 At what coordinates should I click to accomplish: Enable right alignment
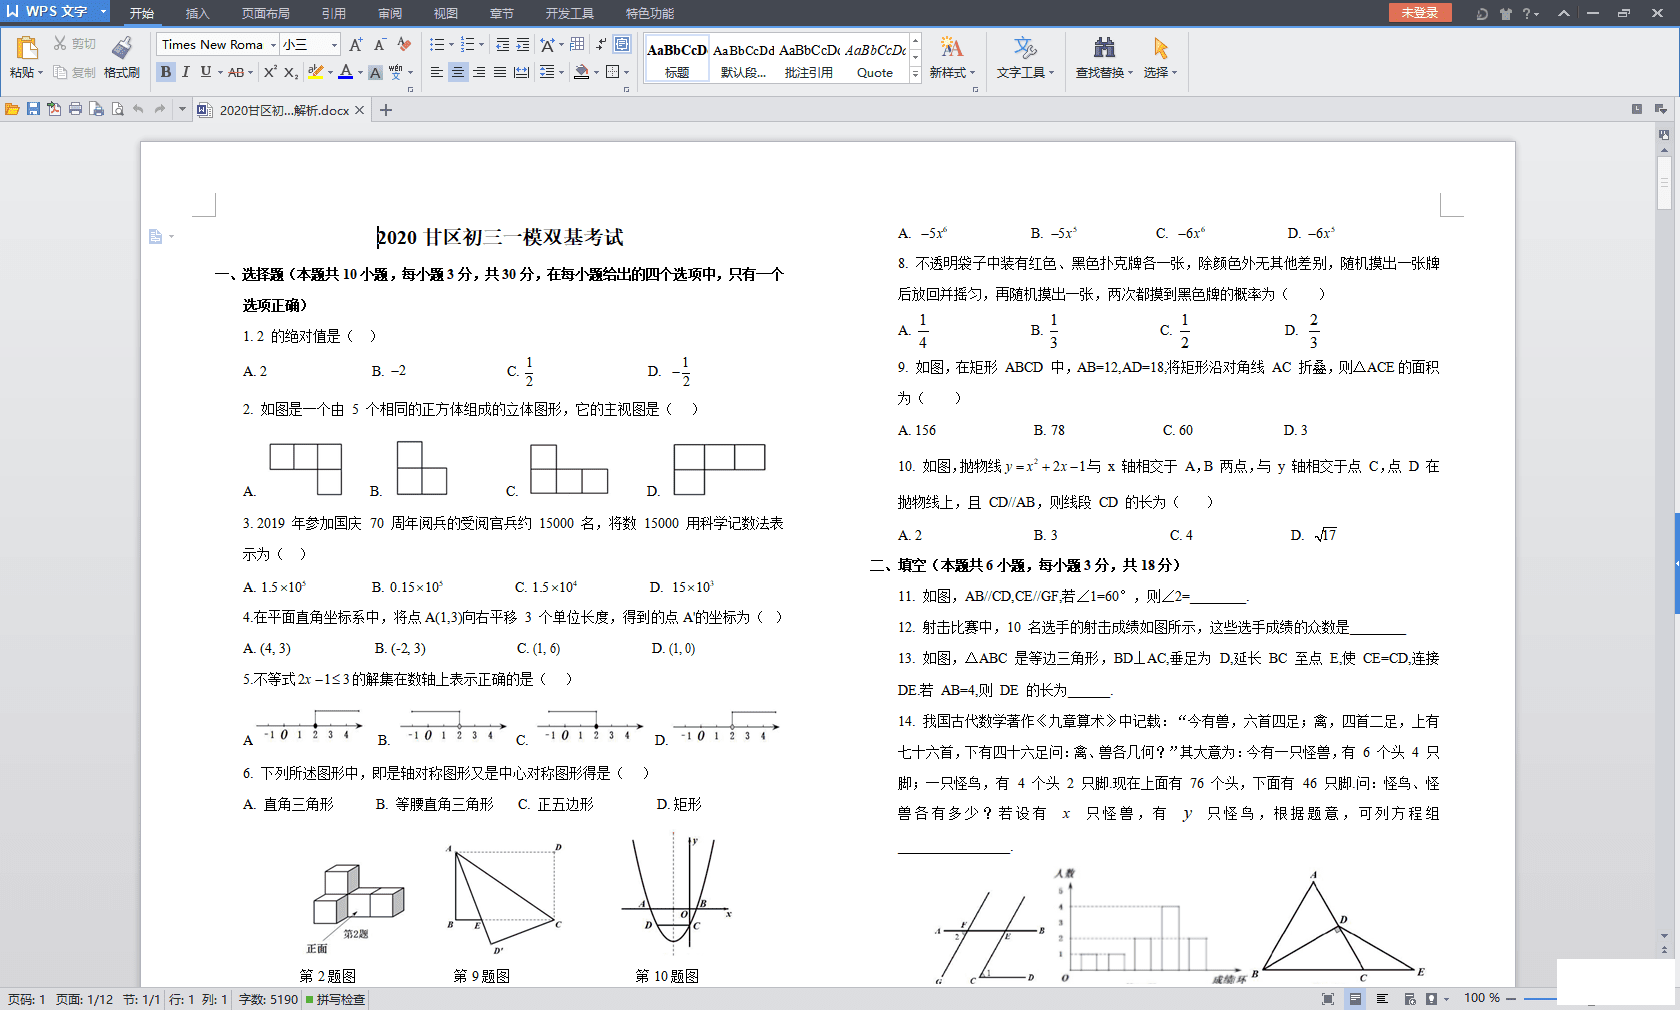479,72
